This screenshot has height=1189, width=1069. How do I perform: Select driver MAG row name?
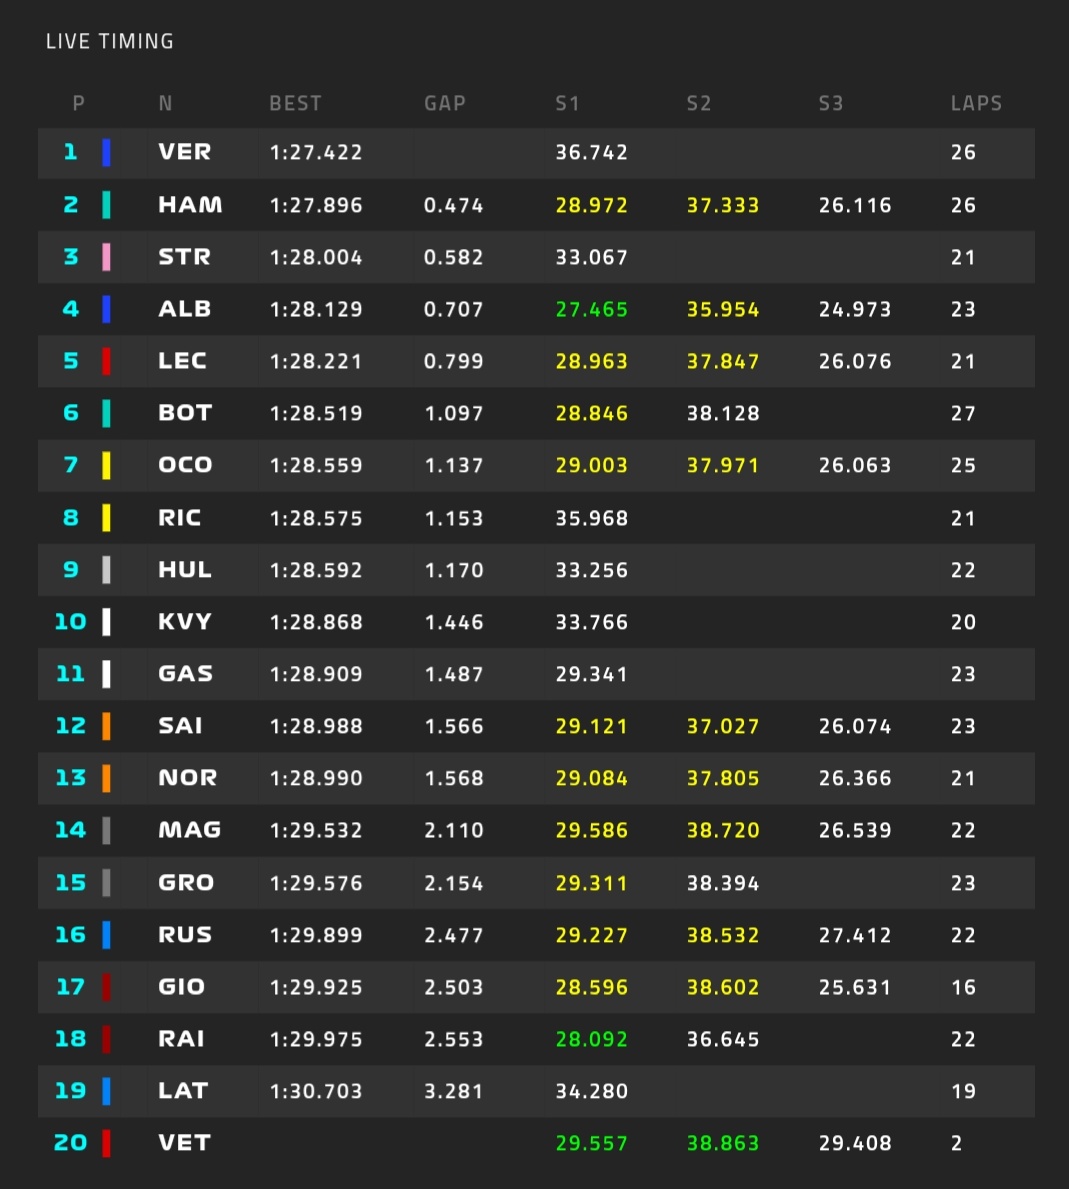(x=190, y=830)
